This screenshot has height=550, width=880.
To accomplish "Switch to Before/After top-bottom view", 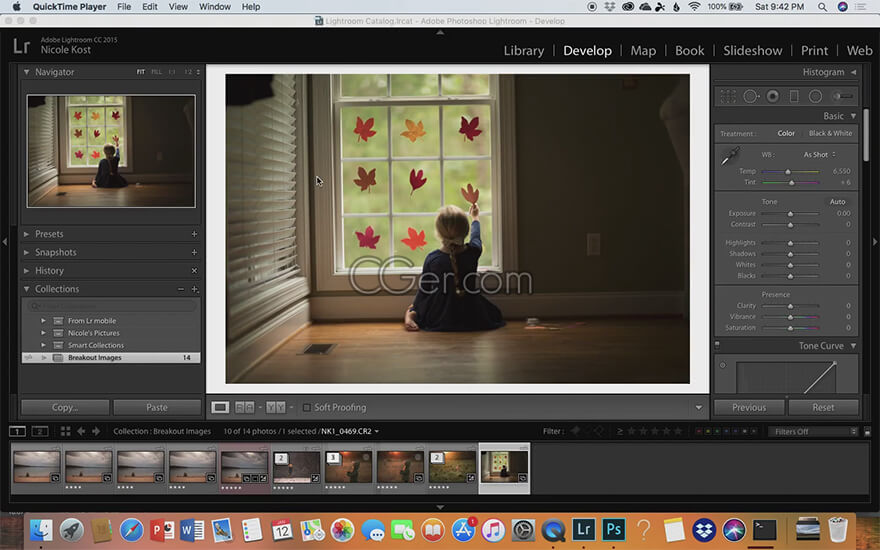I will [x=276, y=407].
